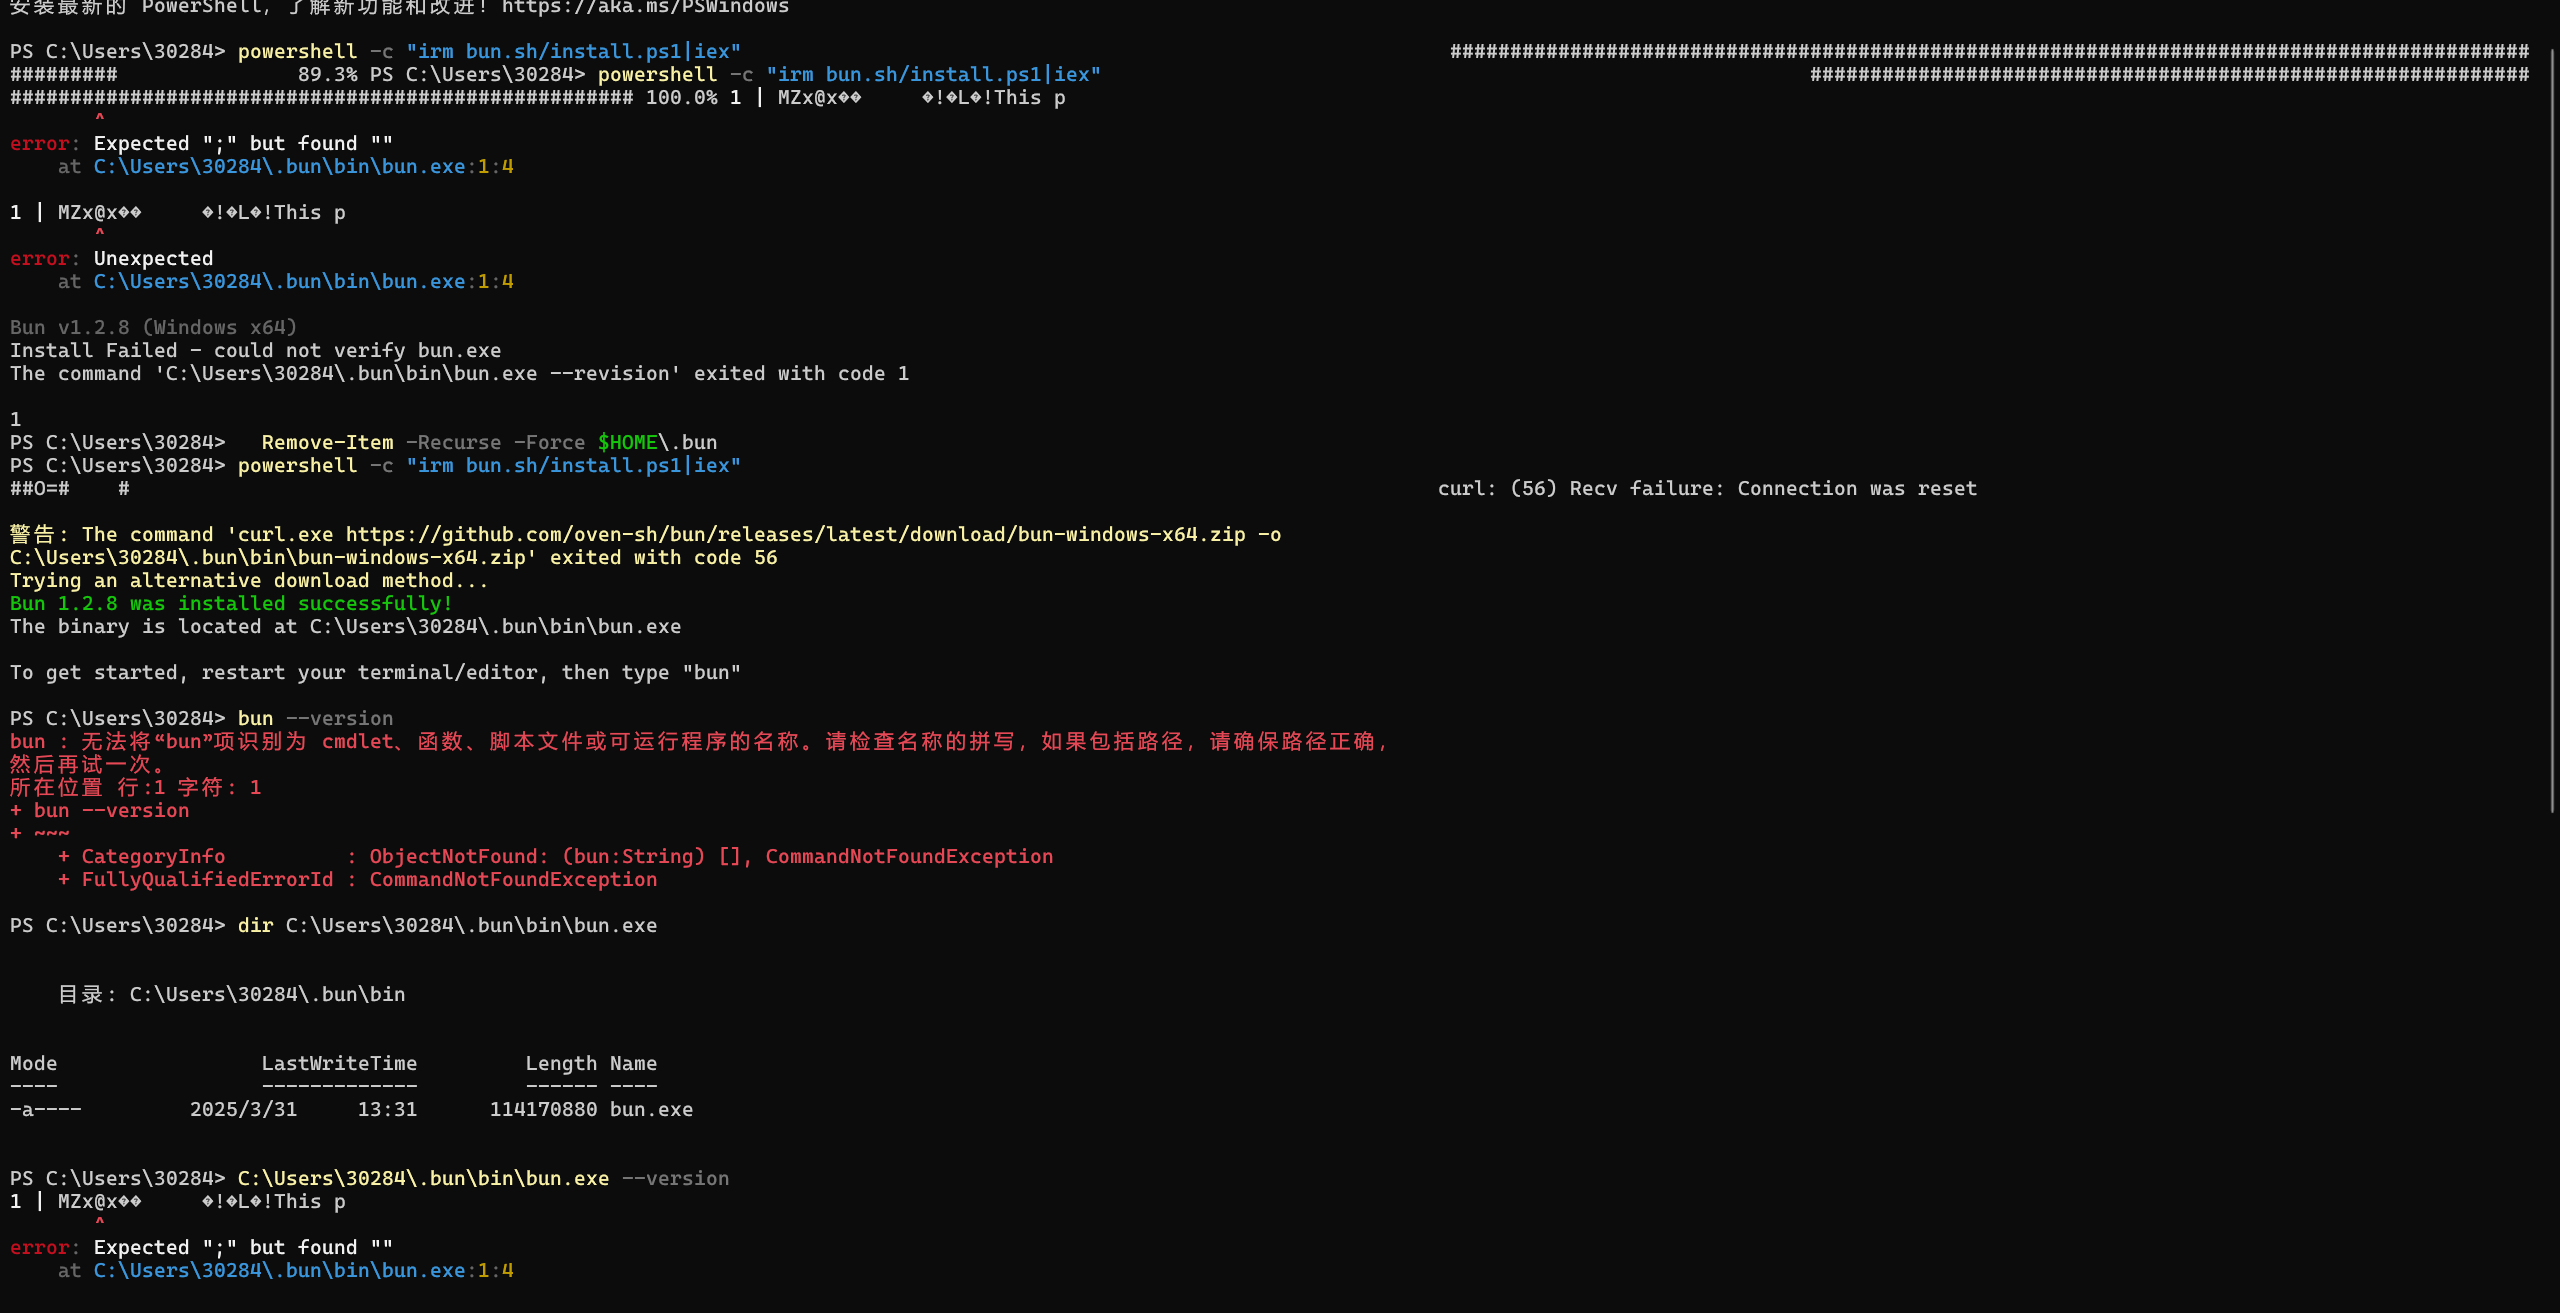Click the '+ FullyQualifiedErrorId' label
Viewport: 2560px width, 1313px height.
(x=195, y=880)
